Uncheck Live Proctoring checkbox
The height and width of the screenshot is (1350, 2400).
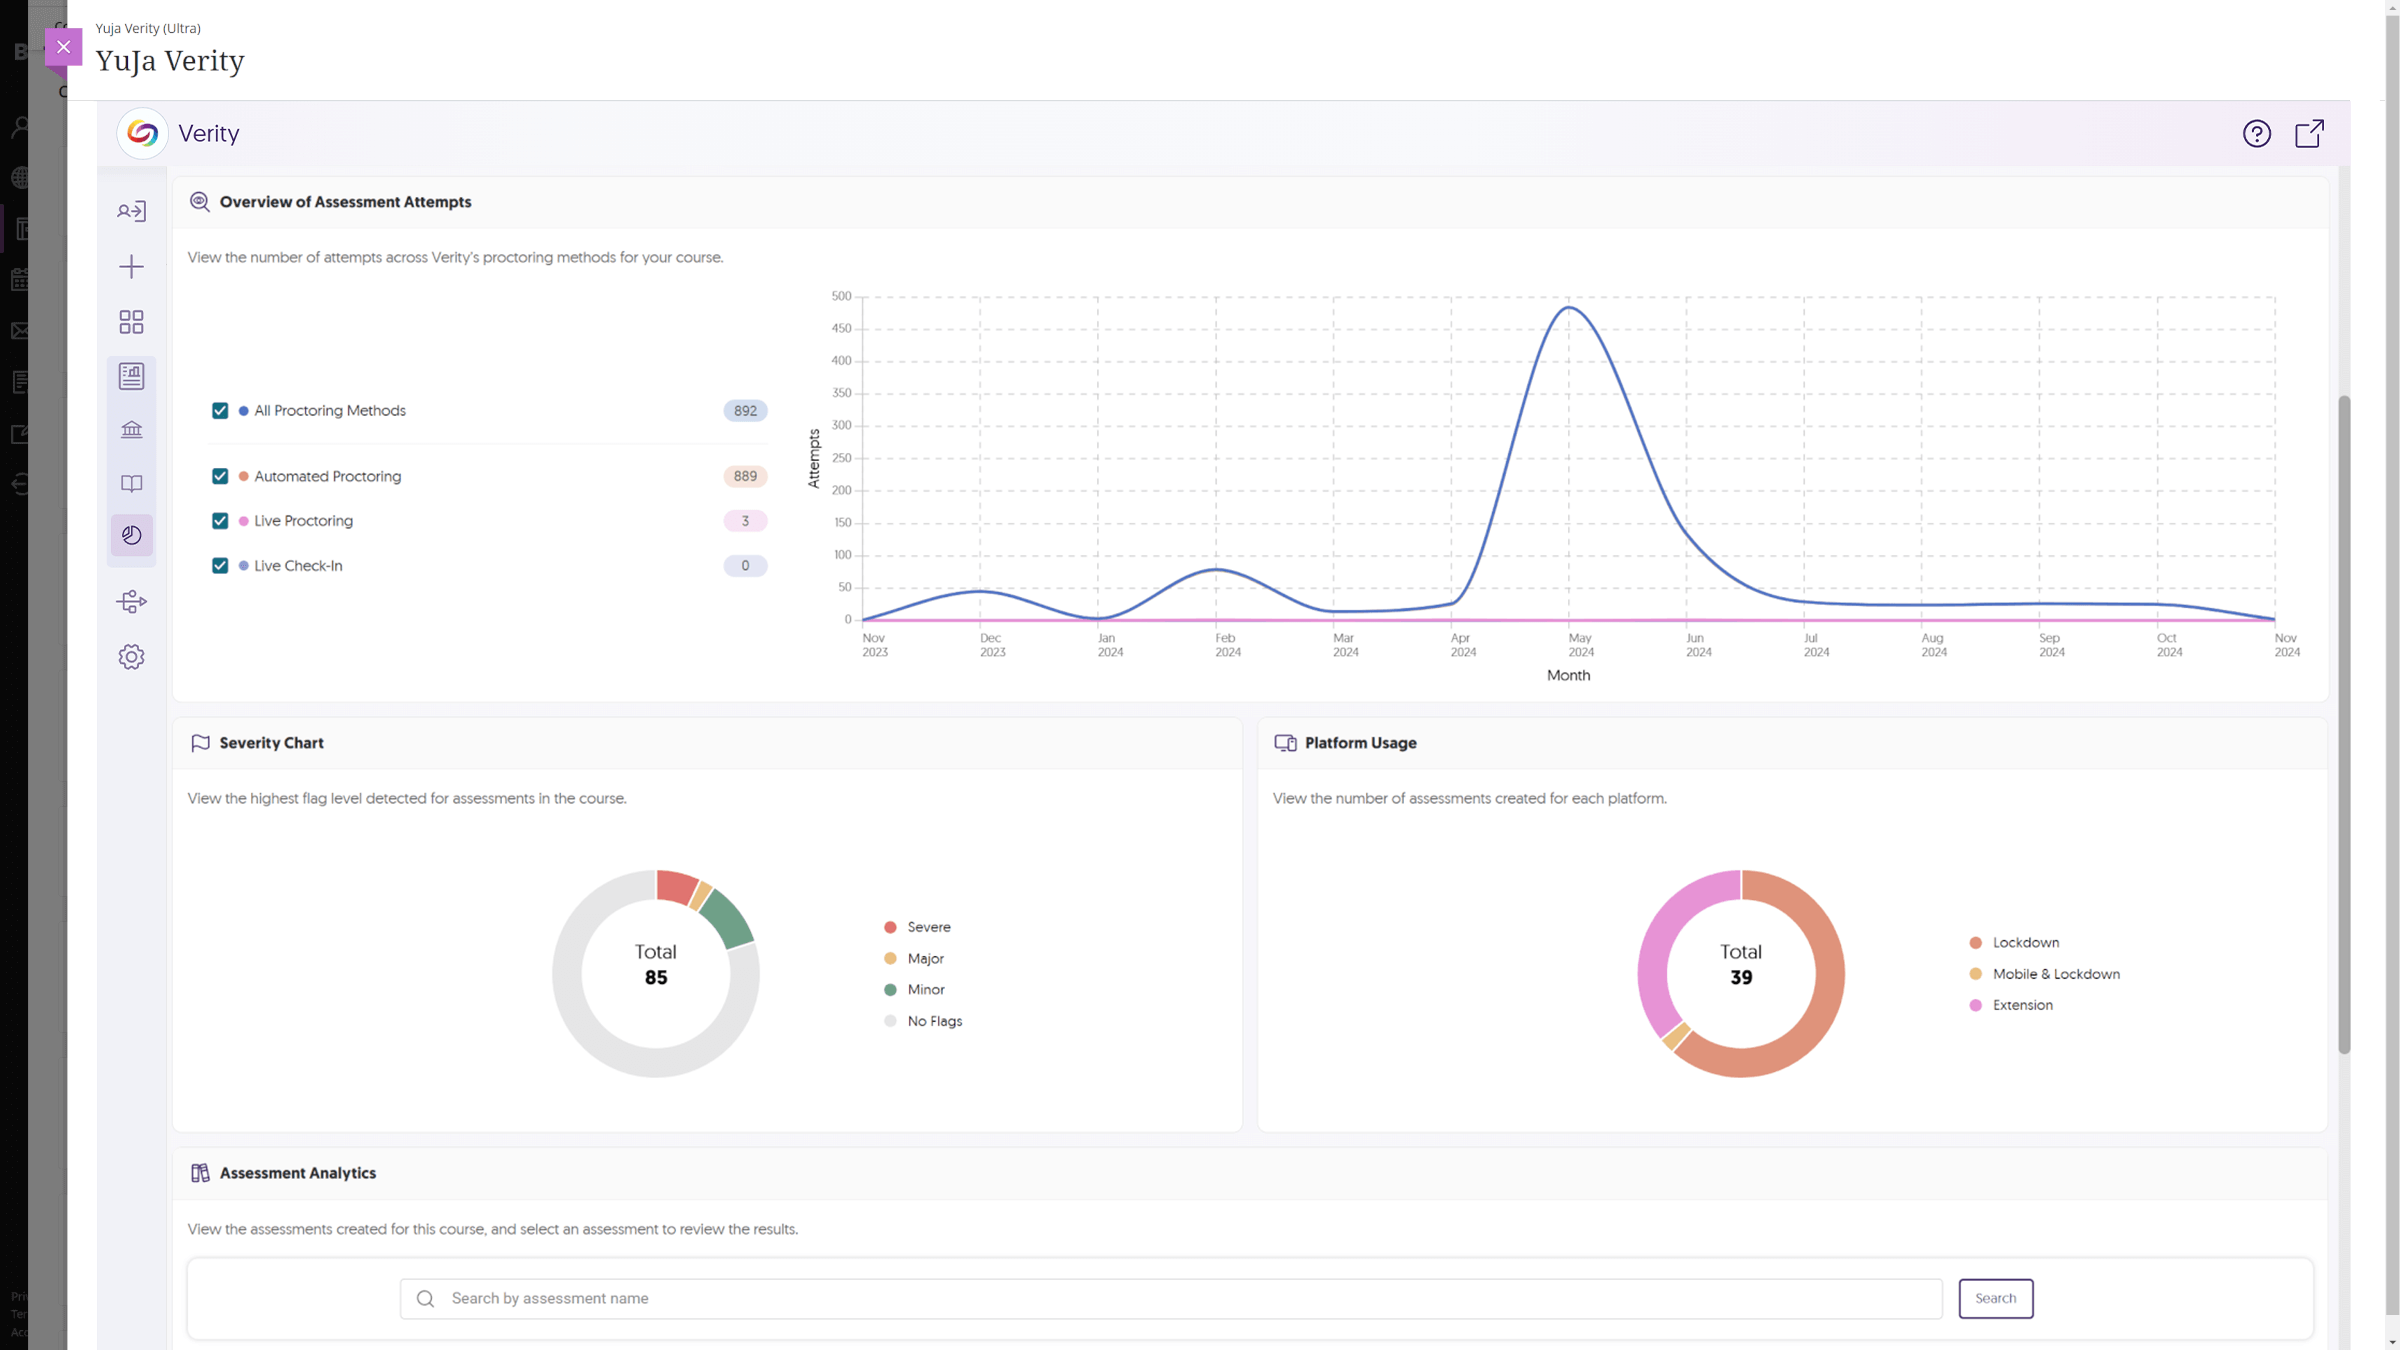[x=220, y=521]
